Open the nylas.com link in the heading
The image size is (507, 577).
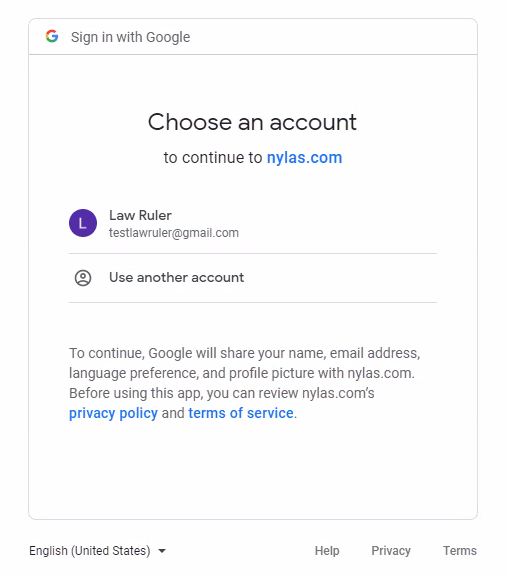pos(304,157)
